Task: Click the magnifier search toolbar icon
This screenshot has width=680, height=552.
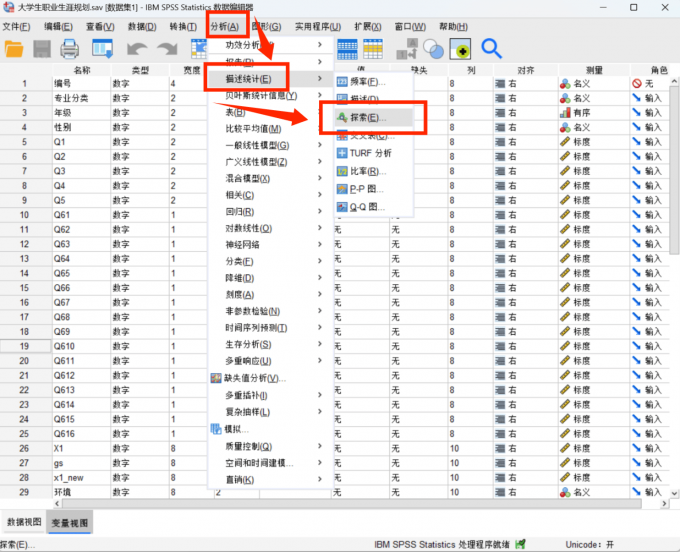Action: coord(491,49)
